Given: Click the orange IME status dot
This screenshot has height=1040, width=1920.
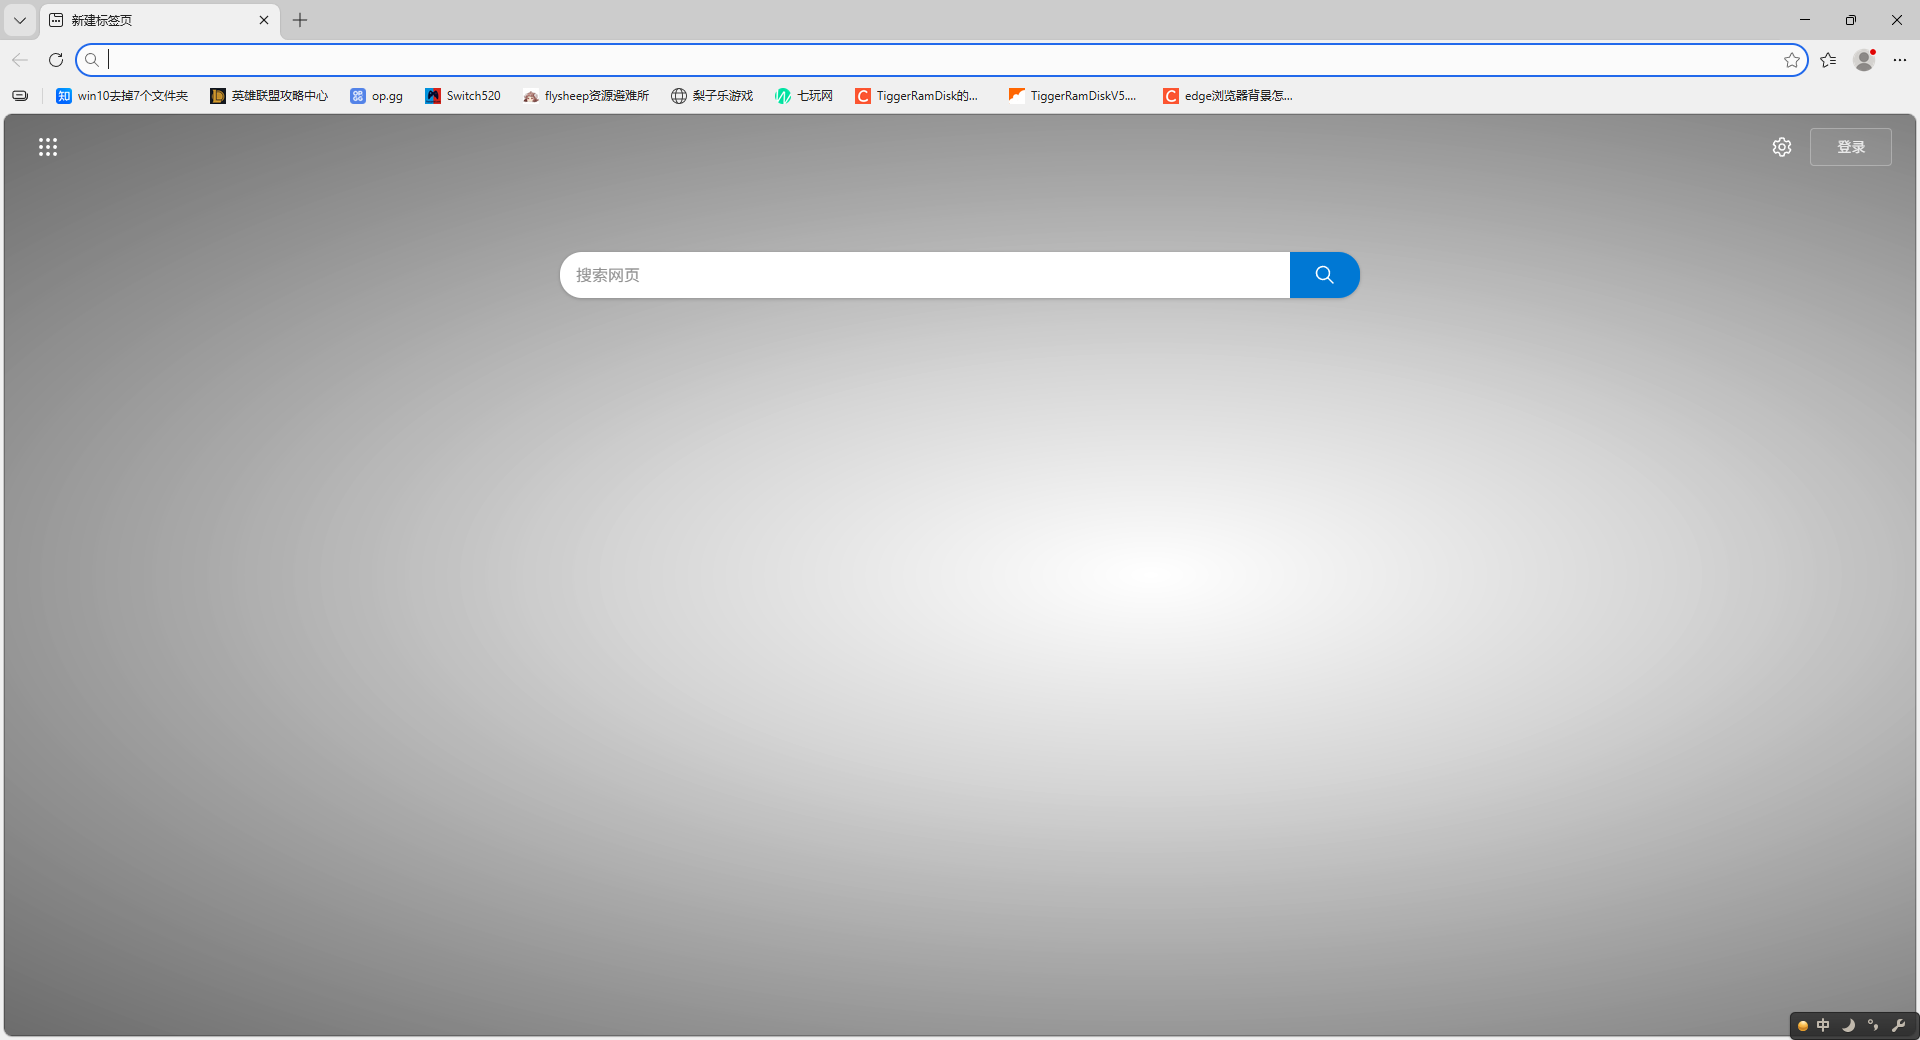Looking at the screenshot, I should (x=1803, y=1026).
